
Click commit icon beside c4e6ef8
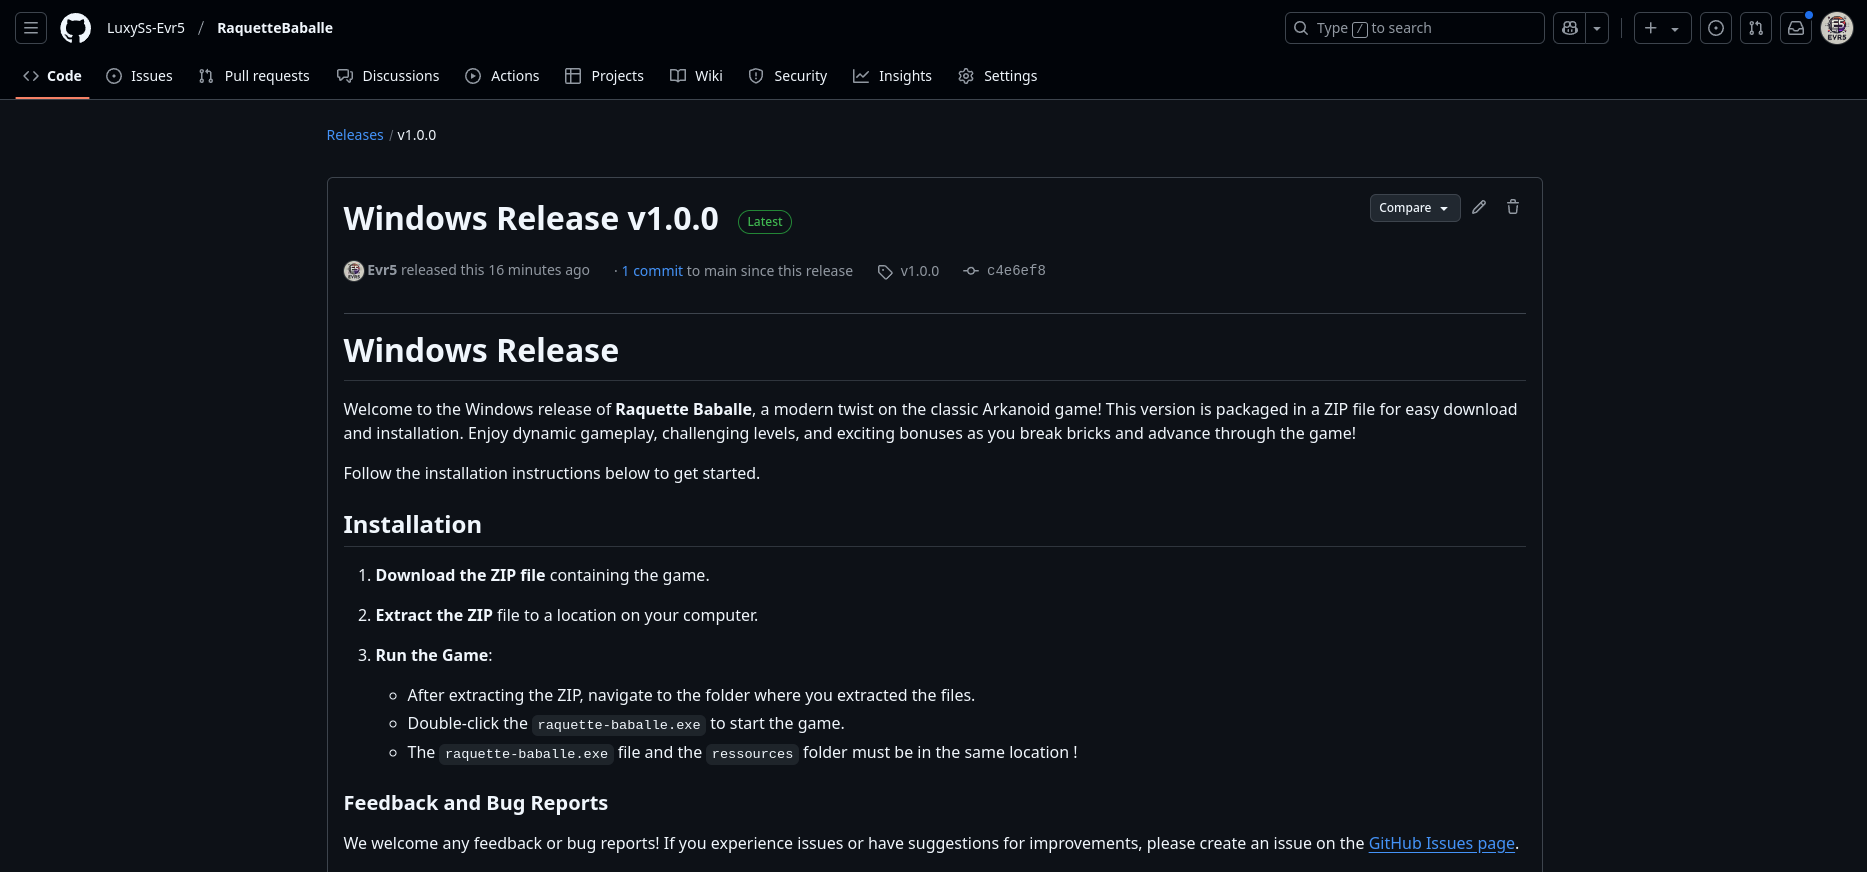tap(971, 271)
